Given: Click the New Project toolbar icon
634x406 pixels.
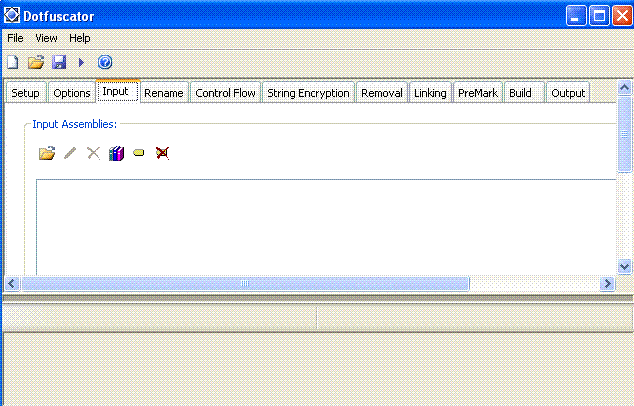Looking at the screenshot, I should 13,62.
